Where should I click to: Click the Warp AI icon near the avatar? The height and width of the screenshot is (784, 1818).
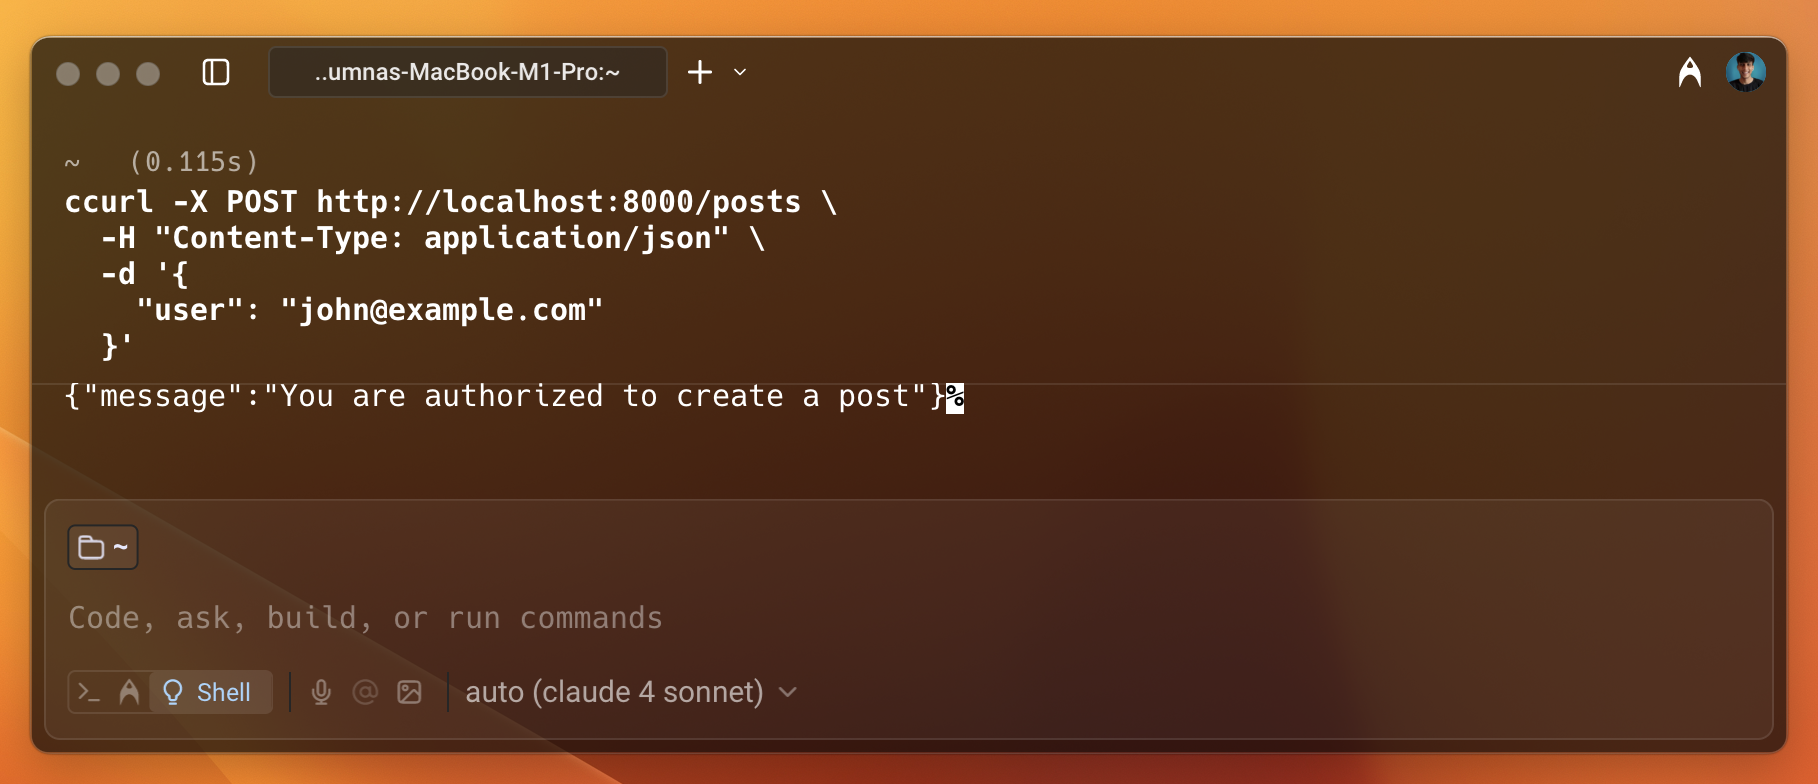[x=1689, y=71]
